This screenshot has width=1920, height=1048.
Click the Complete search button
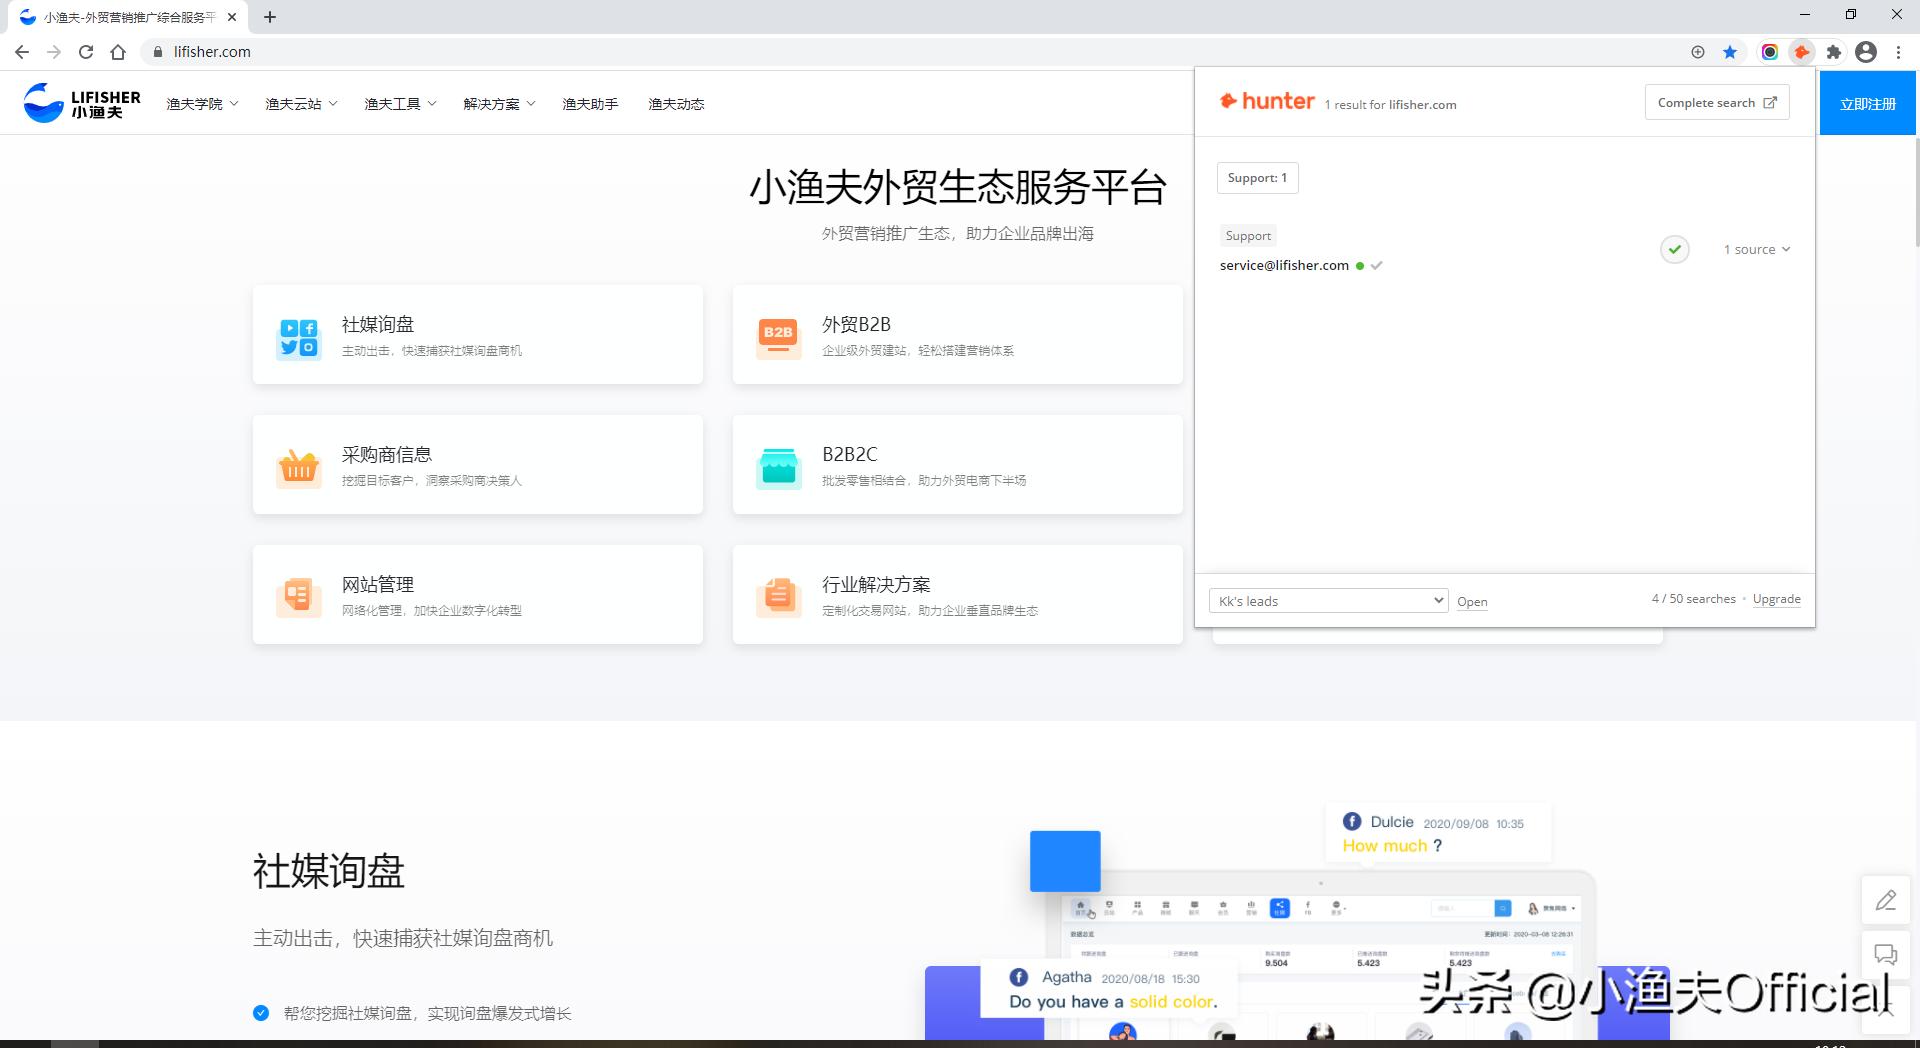(x=1716, y=101)
